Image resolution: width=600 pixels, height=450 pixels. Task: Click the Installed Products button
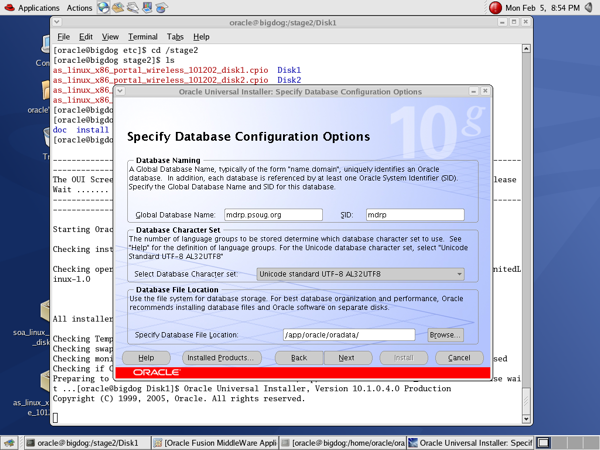222,358
